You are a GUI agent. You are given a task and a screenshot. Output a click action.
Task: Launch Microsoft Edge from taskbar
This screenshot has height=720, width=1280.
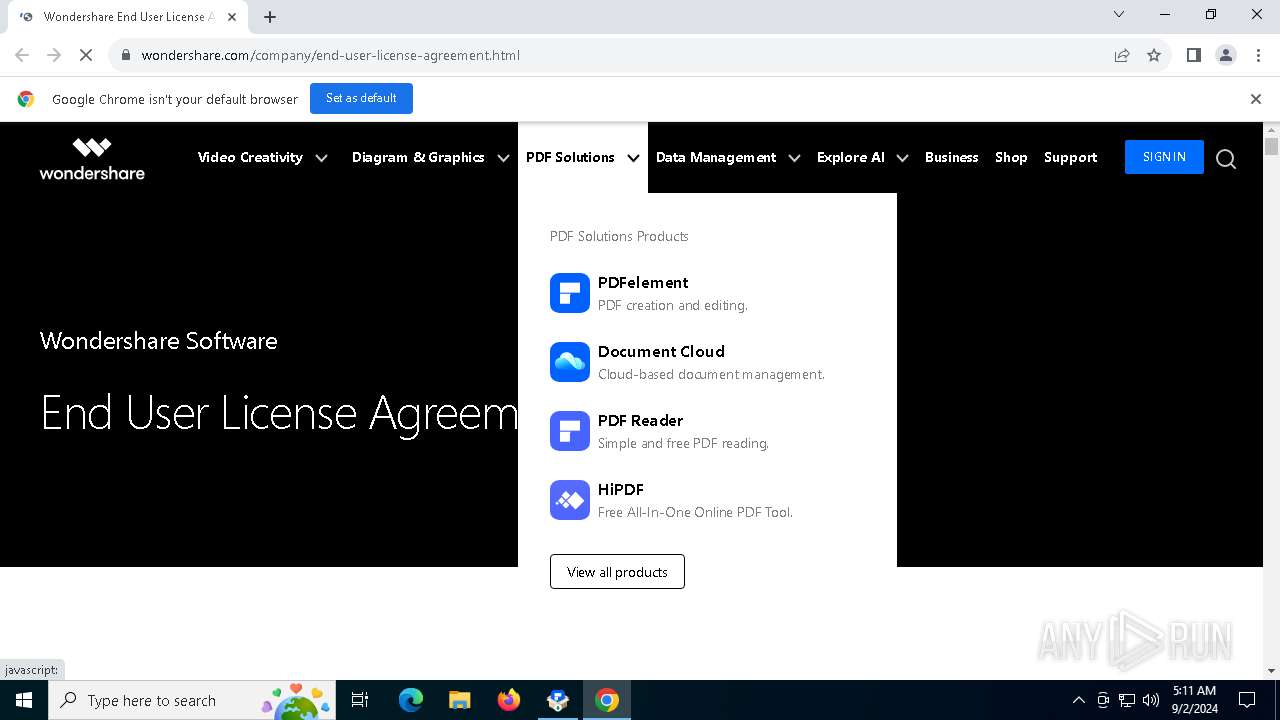click(411, 700)
